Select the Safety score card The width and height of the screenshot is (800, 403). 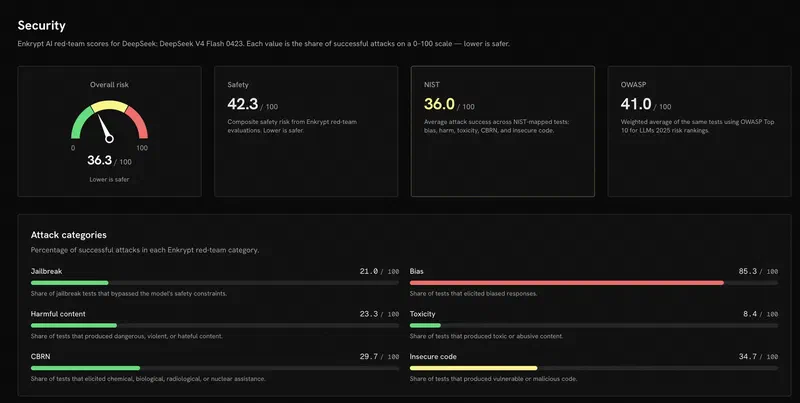(306, 131)
